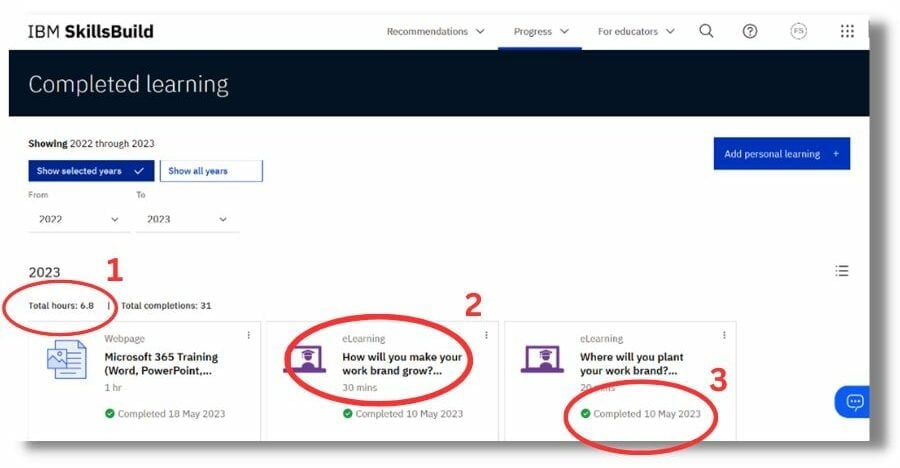The height and width of the screenshot is (468, 900).
Task: Toggle Show all years option
Action: (211, 171)
